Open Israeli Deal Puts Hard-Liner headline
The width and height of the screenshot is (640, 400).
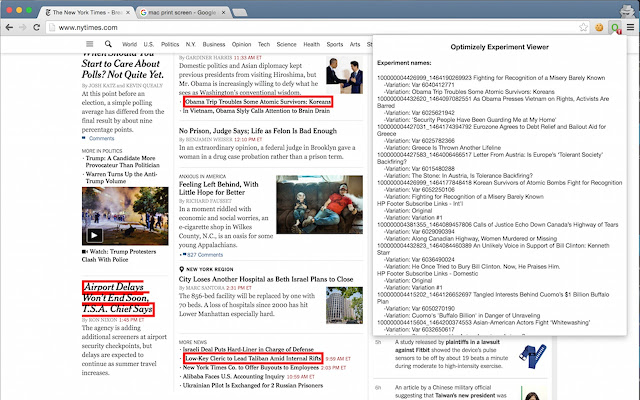pyautogui.click(x=248, y=349)
